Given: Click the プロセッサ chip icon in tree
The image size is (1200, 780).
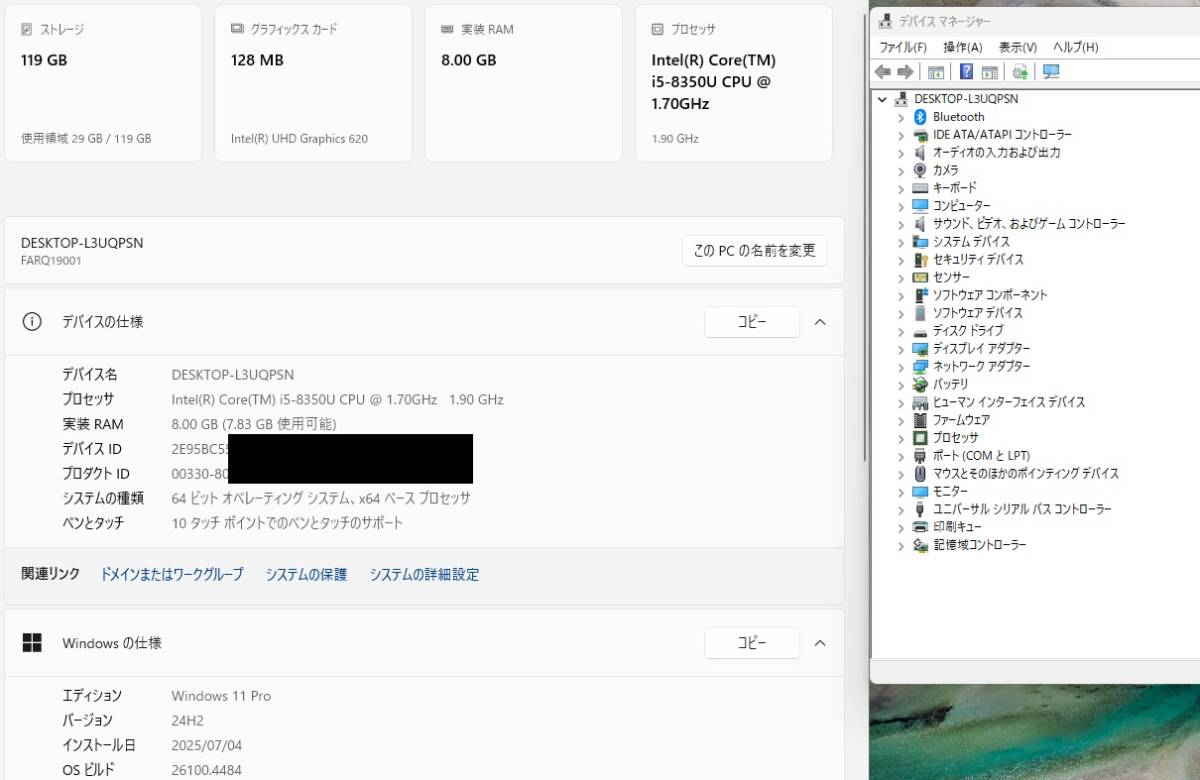Looking at the screenshot, I should click(x=921, y=437).
